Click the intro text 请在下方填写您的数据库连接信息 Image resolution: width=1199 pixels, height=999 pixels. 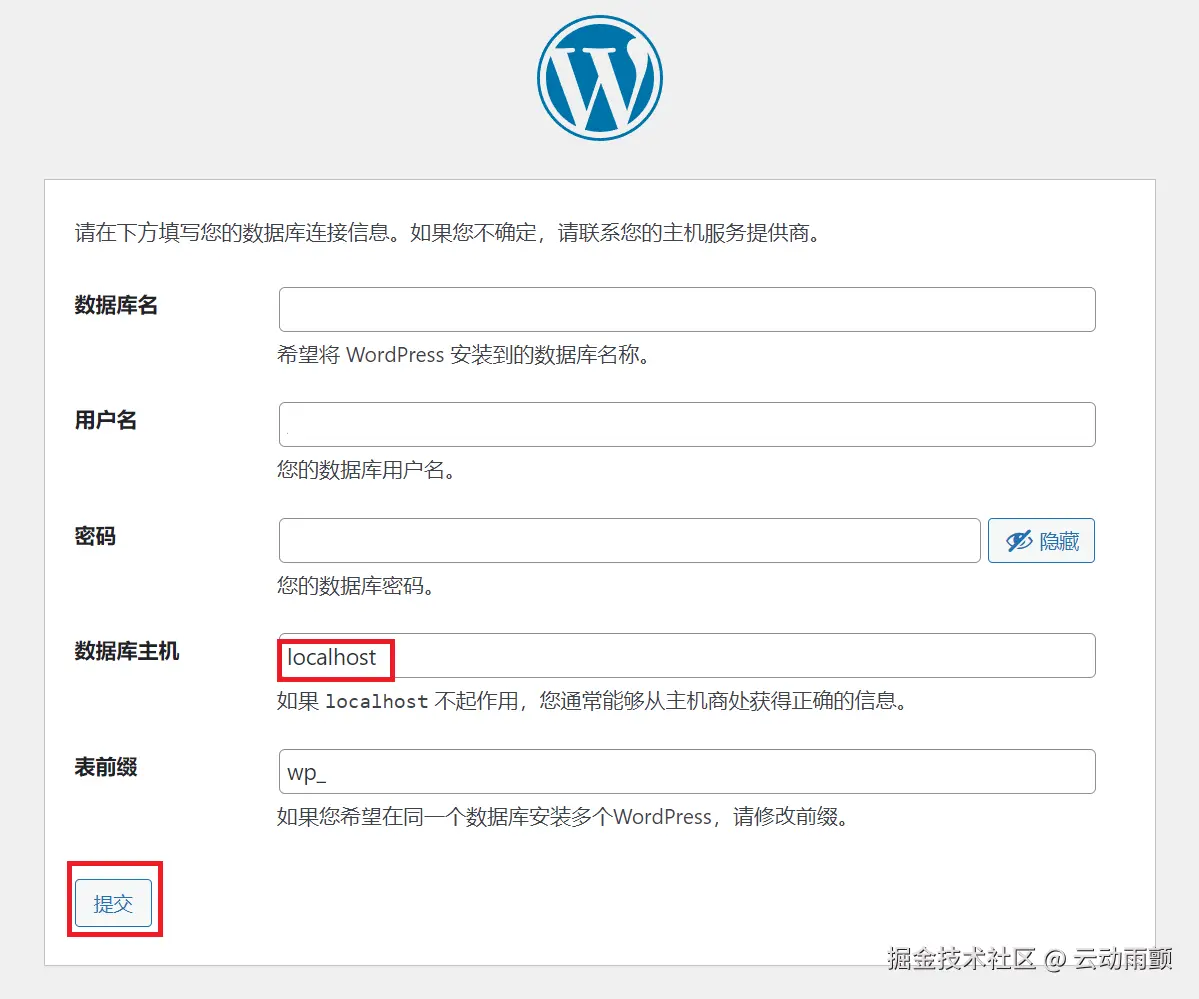[448, 233]
